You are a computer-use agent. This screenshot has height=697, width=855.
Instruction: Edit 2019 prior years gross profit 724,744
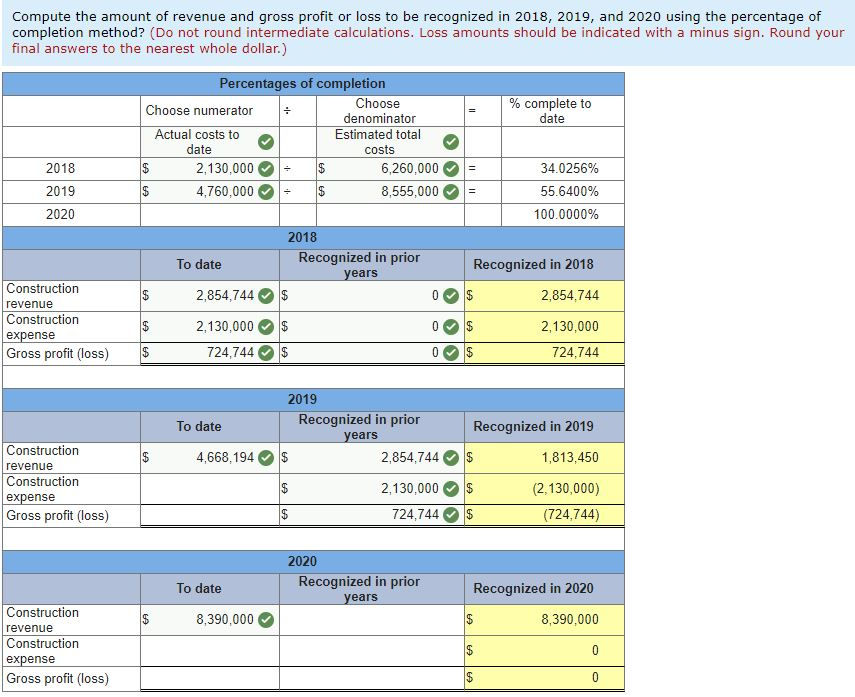(x=372, y=515)
